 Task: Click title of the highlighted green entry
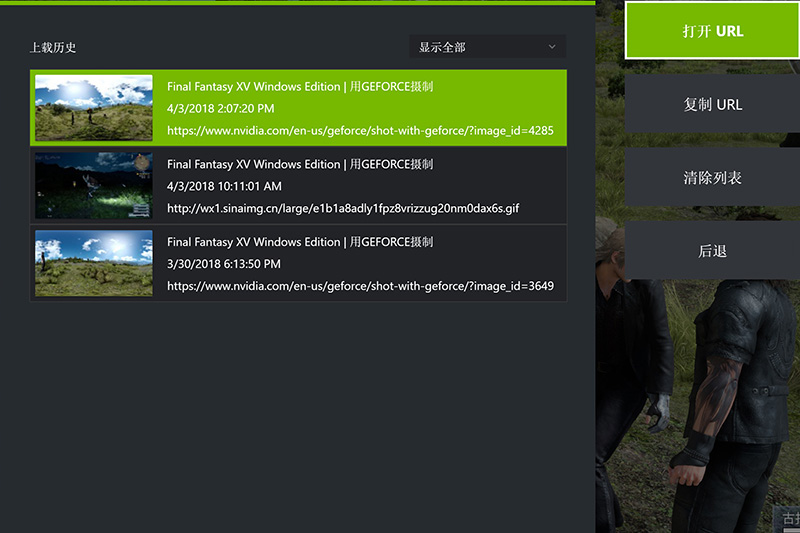click(300, 86)
